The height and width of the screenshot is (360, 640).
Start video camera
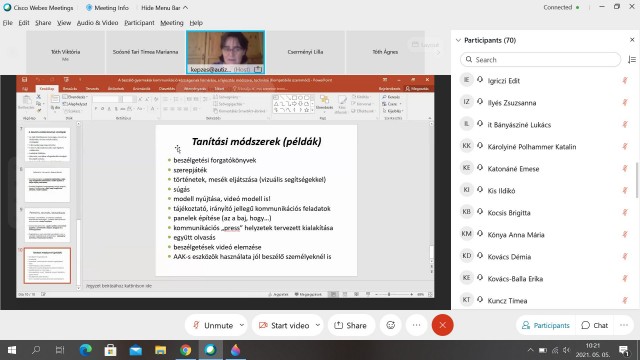[284, 325]
